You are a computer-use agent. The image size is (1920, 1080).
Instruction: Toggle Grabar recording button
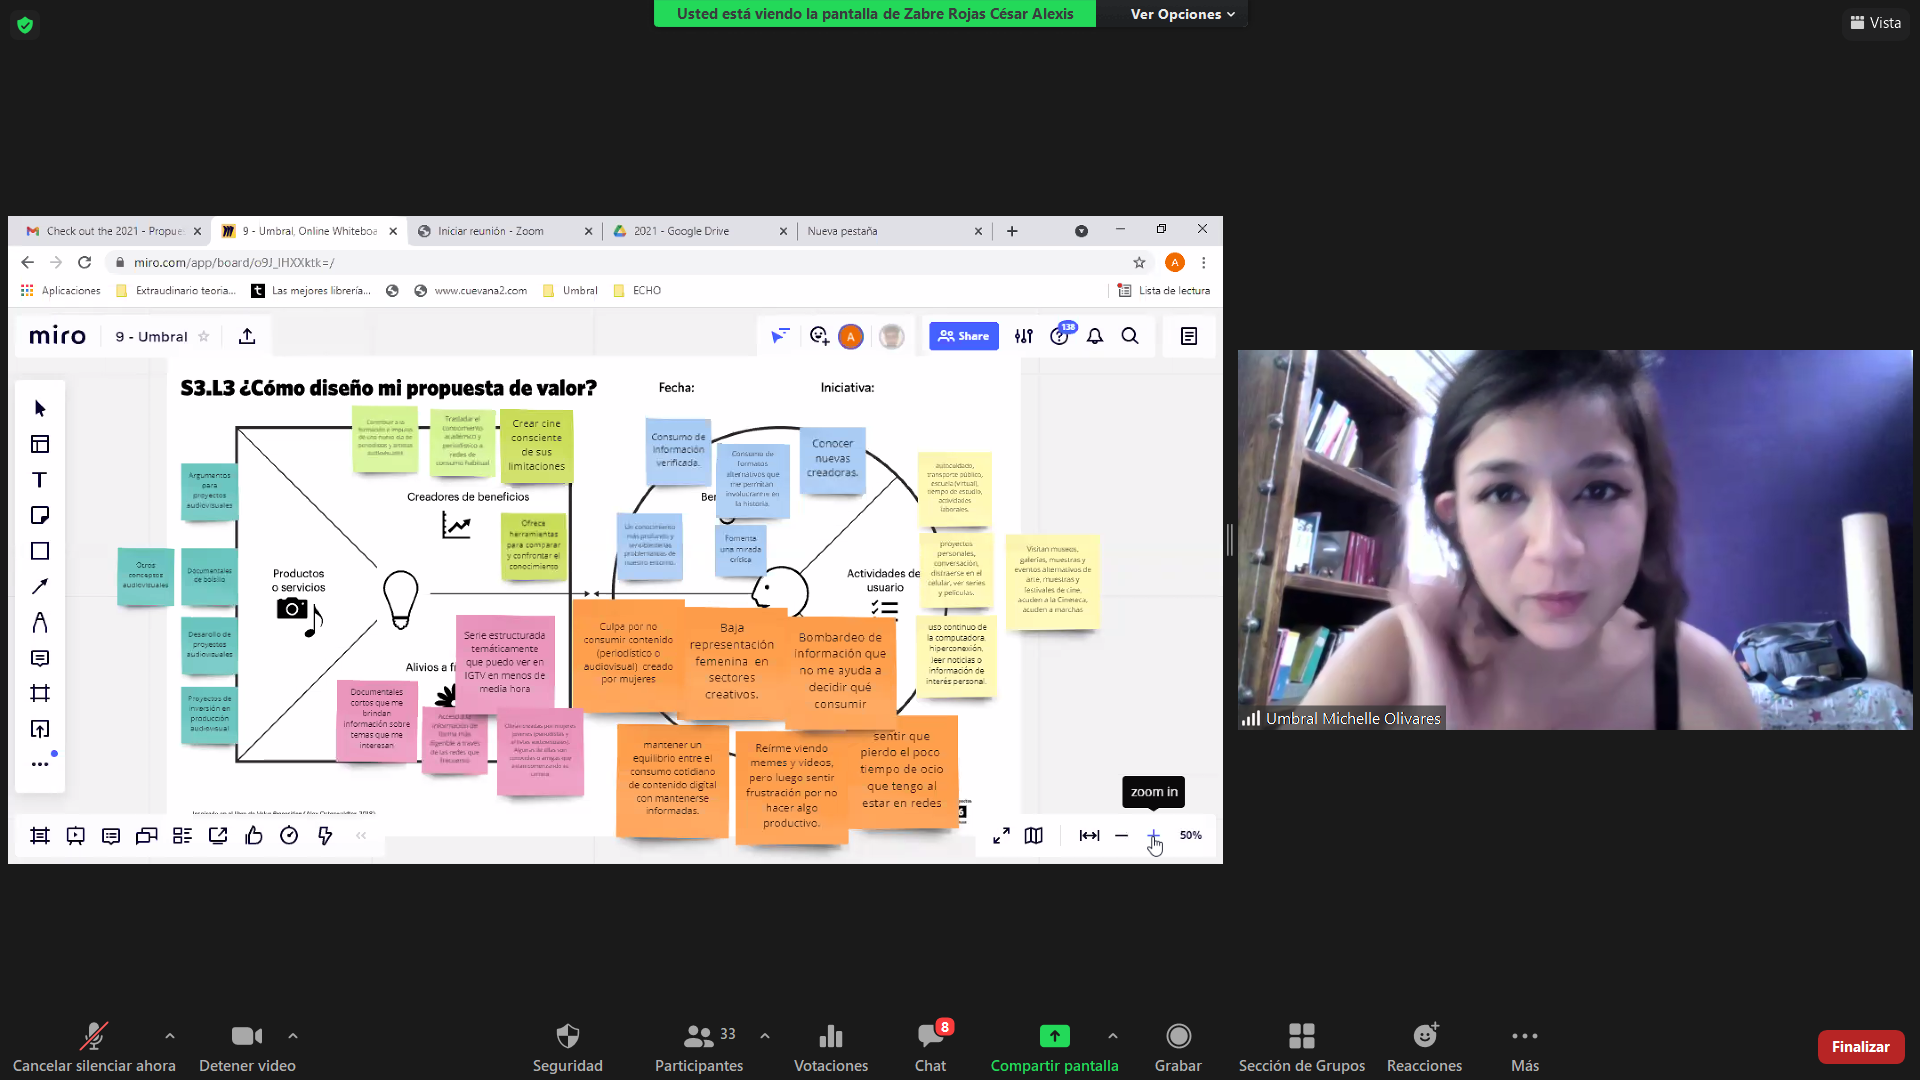coord(1178,1046)
